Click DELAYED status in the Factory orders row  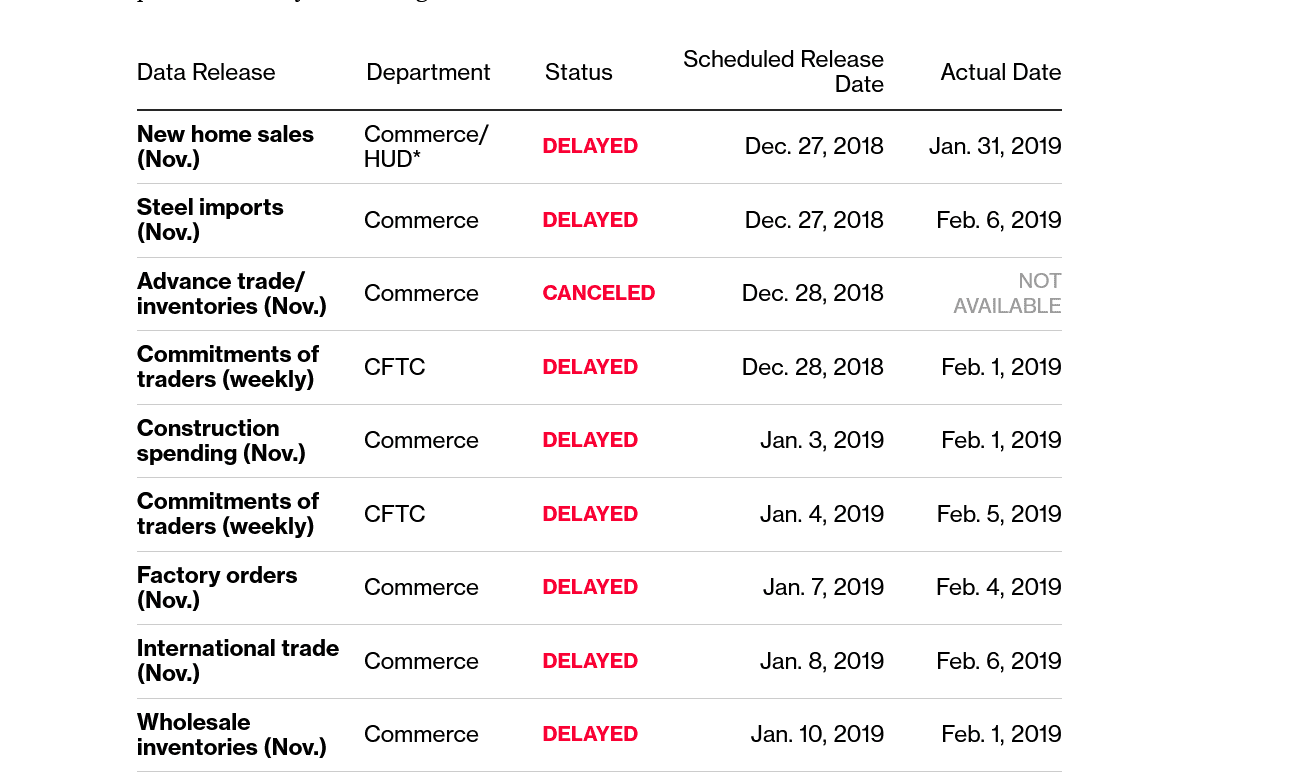coord(590,587)
